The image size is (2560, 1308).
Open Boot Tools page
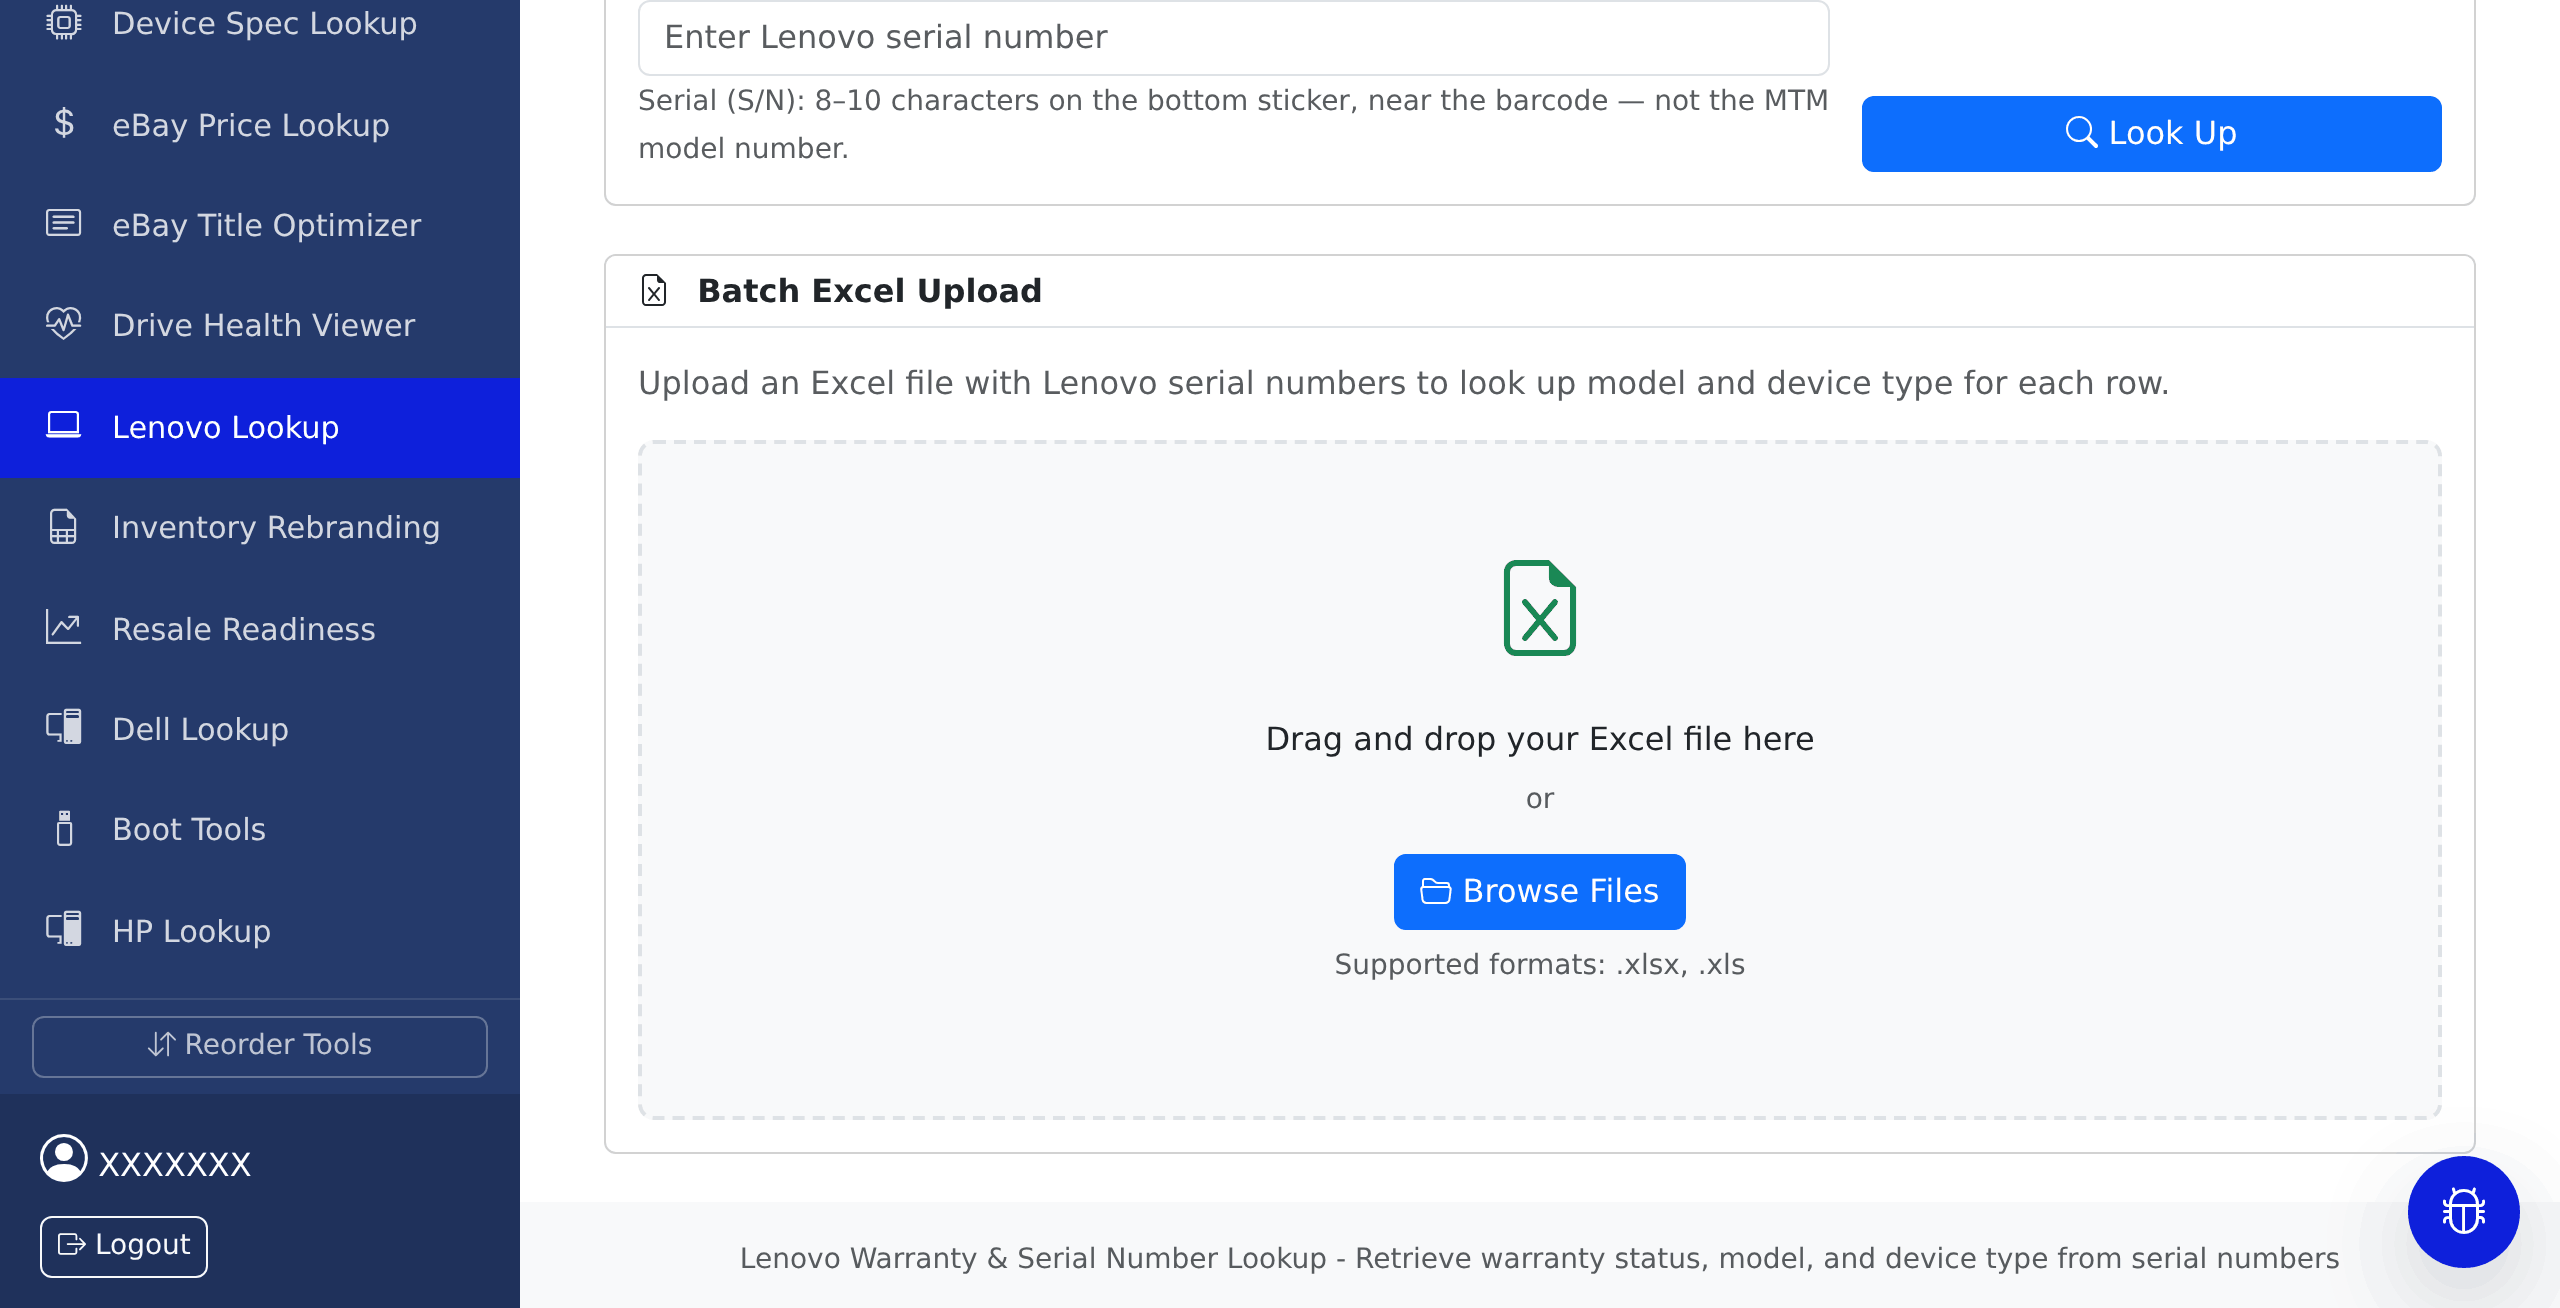tap(260, 829)
